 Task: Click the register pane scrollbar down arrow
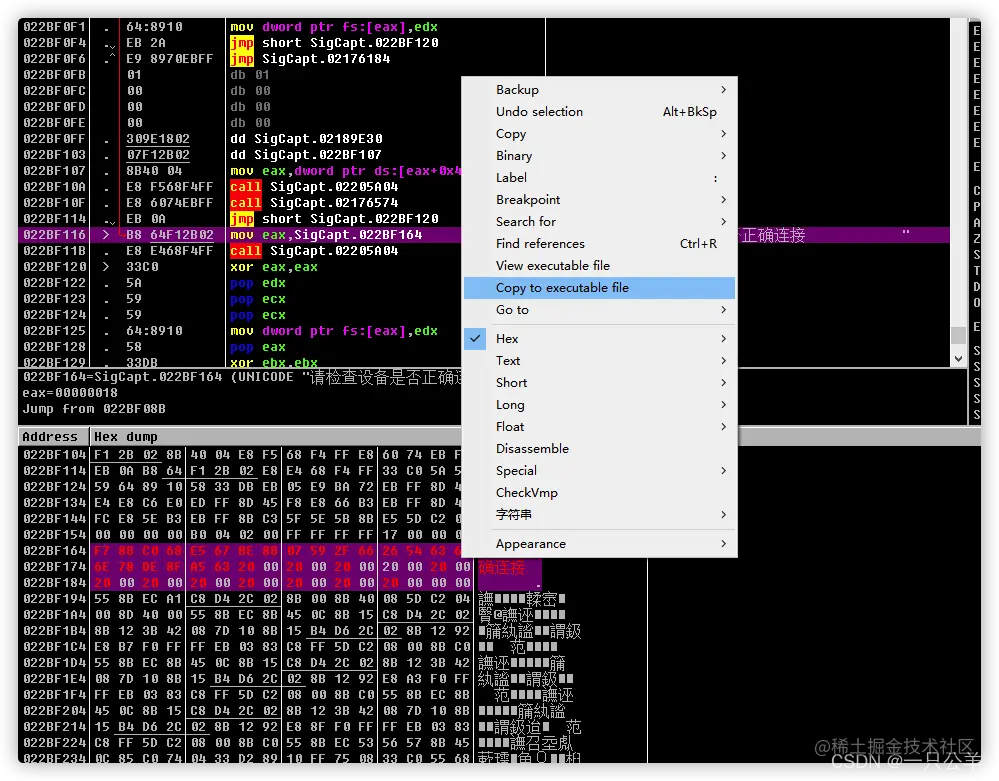point(958,356)
